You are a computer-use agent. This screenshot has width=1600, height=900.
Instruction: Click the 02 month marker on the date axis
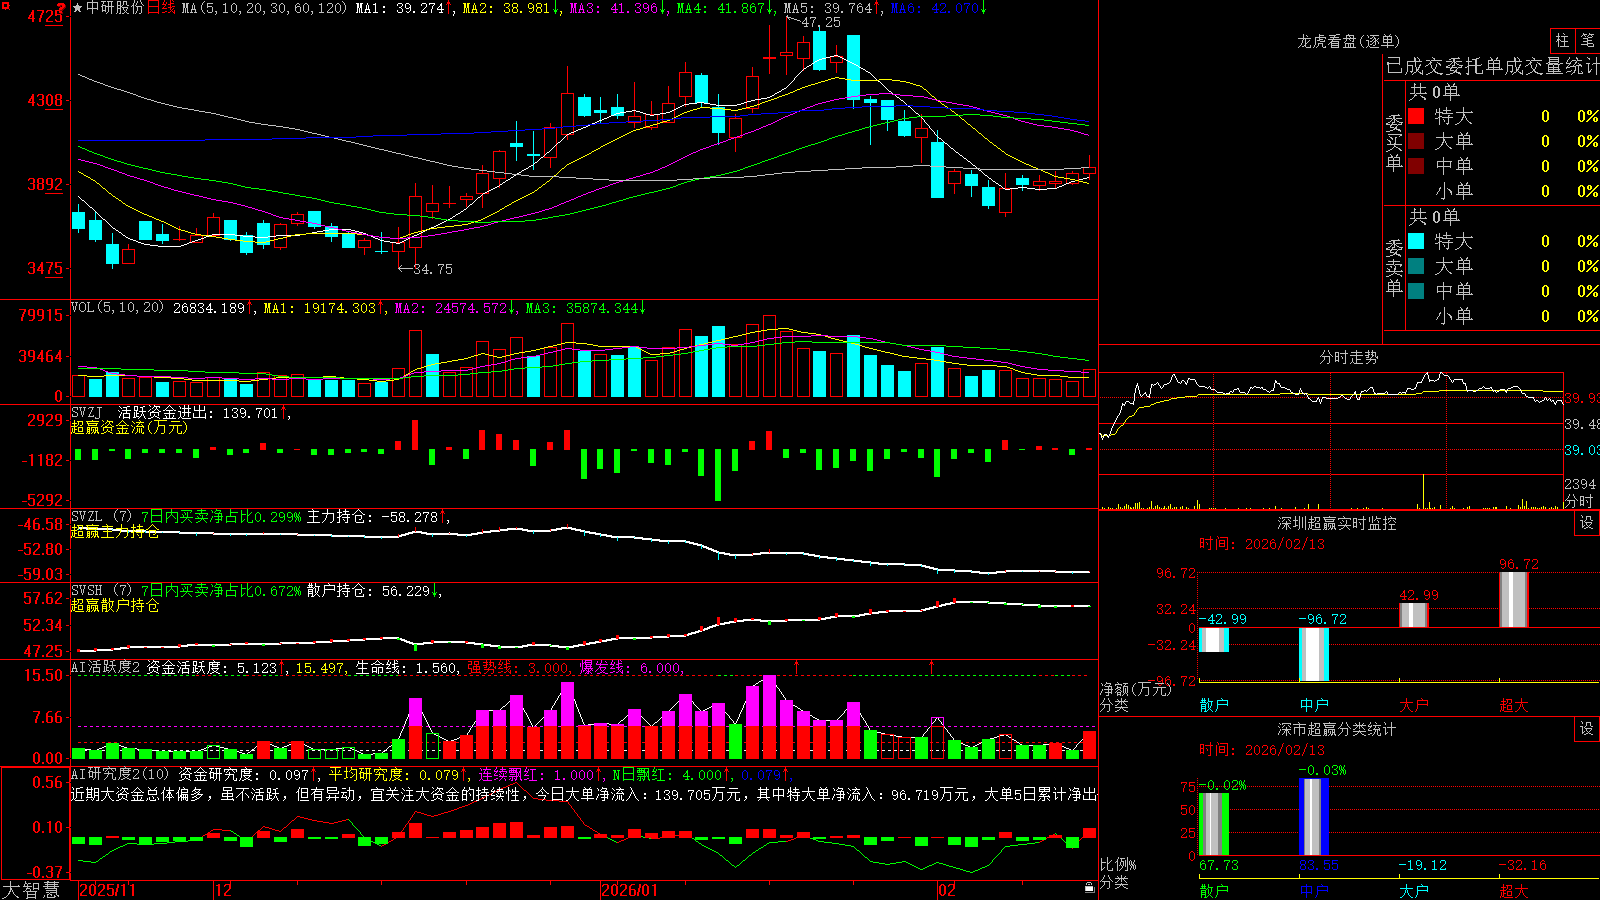click(946, 889)
